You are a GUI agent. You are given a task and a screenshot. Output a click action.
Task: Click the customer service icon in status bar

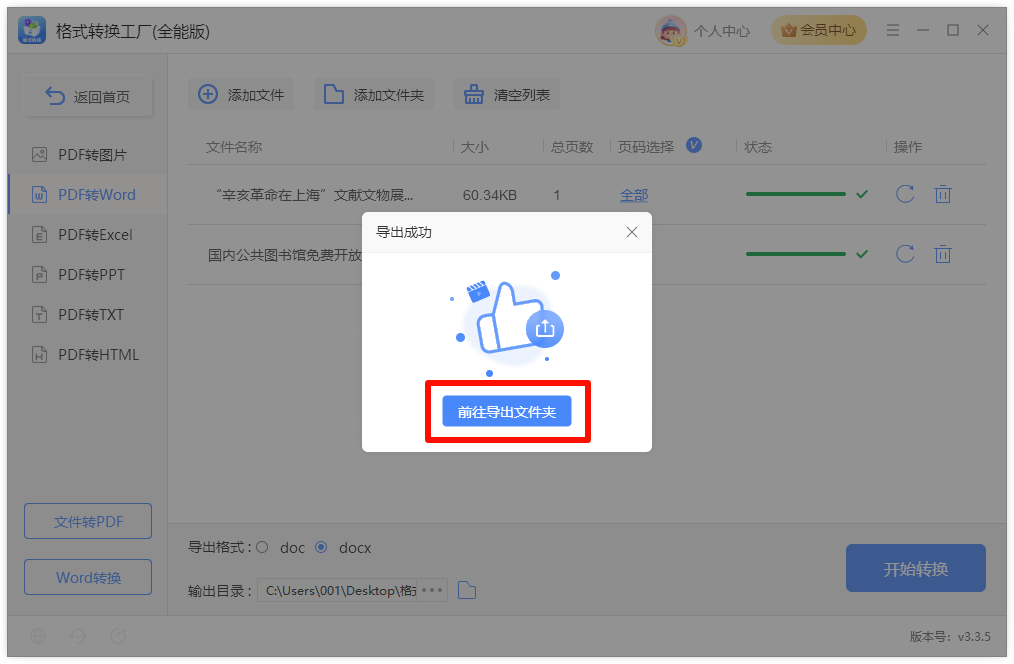pos(78,636)
